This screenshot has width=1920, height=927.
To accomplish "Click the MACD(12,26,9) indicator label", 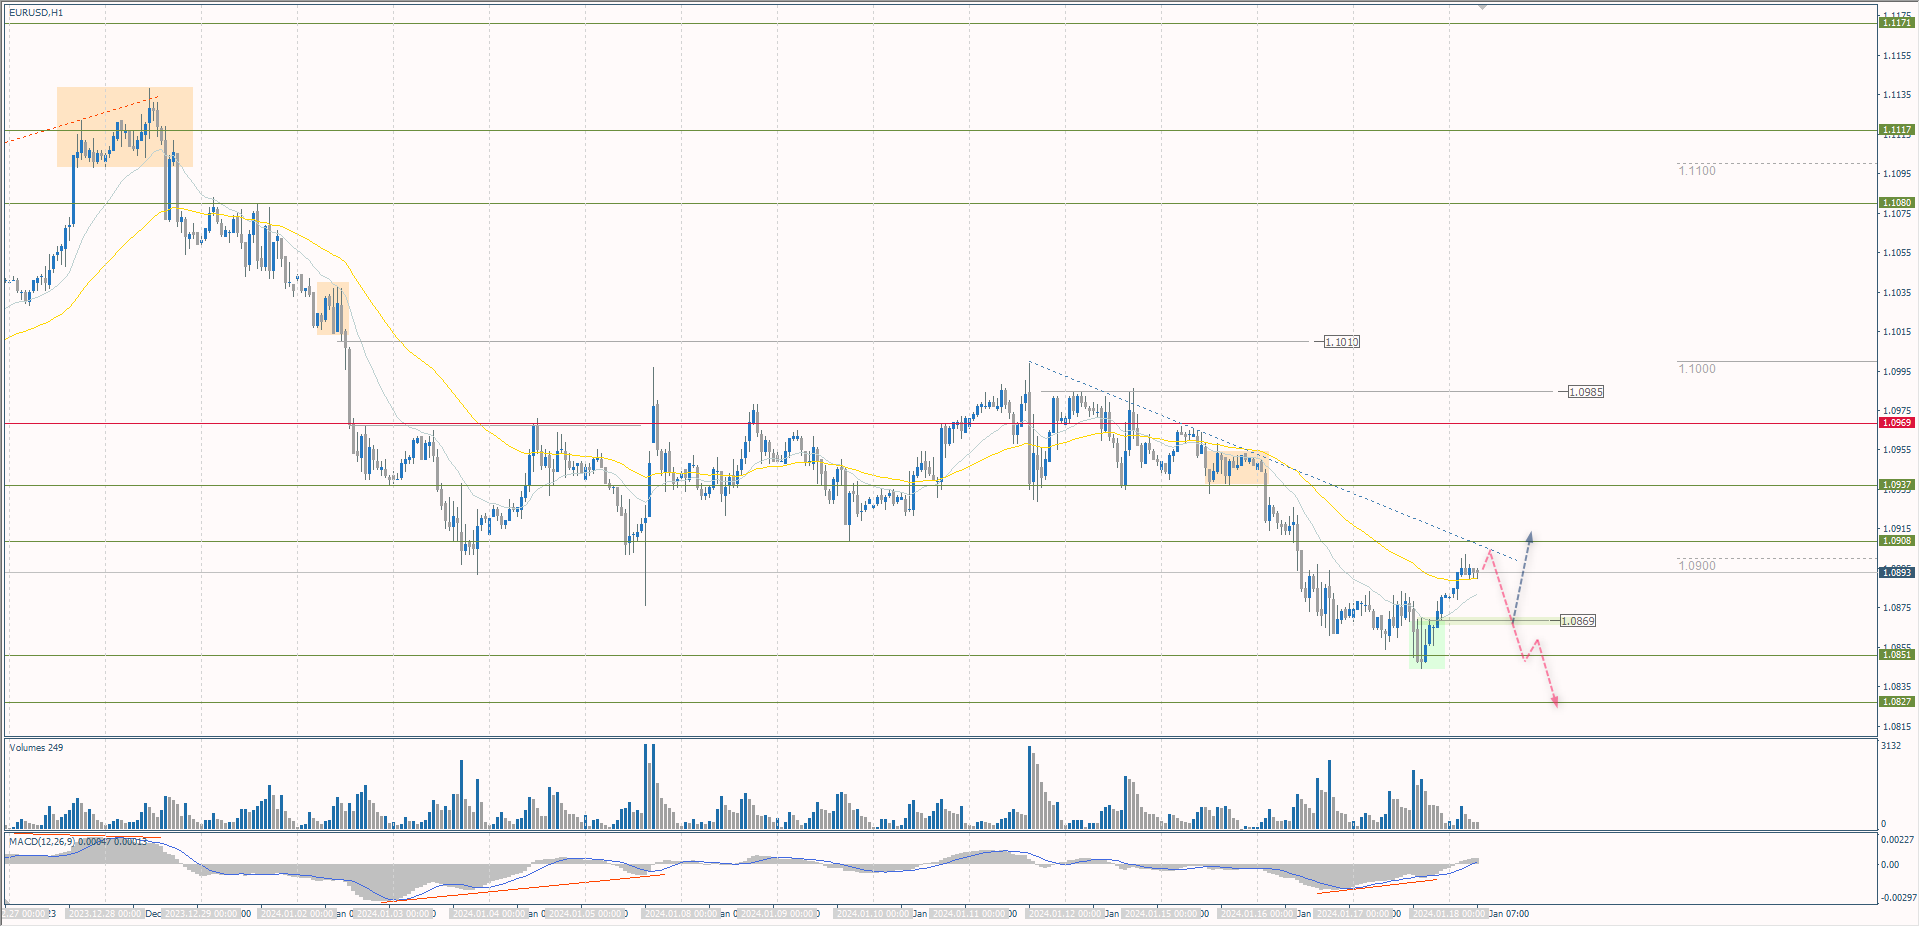I will tap(77, 842).
